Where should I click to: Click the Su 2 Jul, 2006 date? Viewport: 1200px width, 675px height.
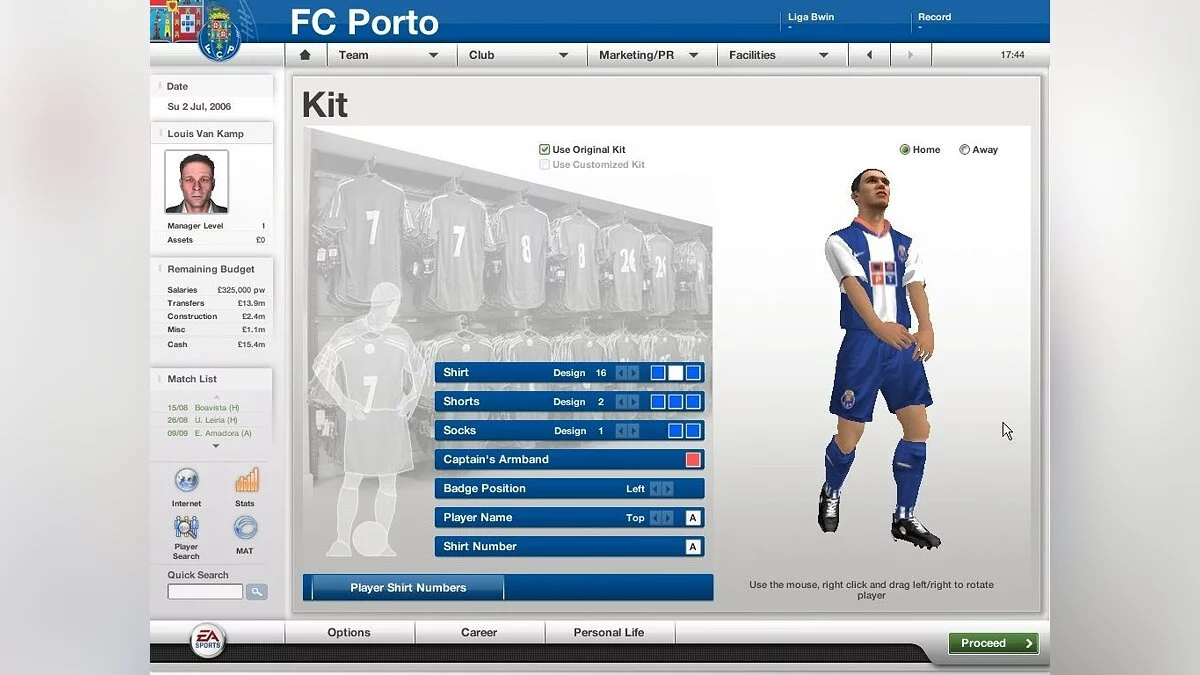[x=199, y=107]
